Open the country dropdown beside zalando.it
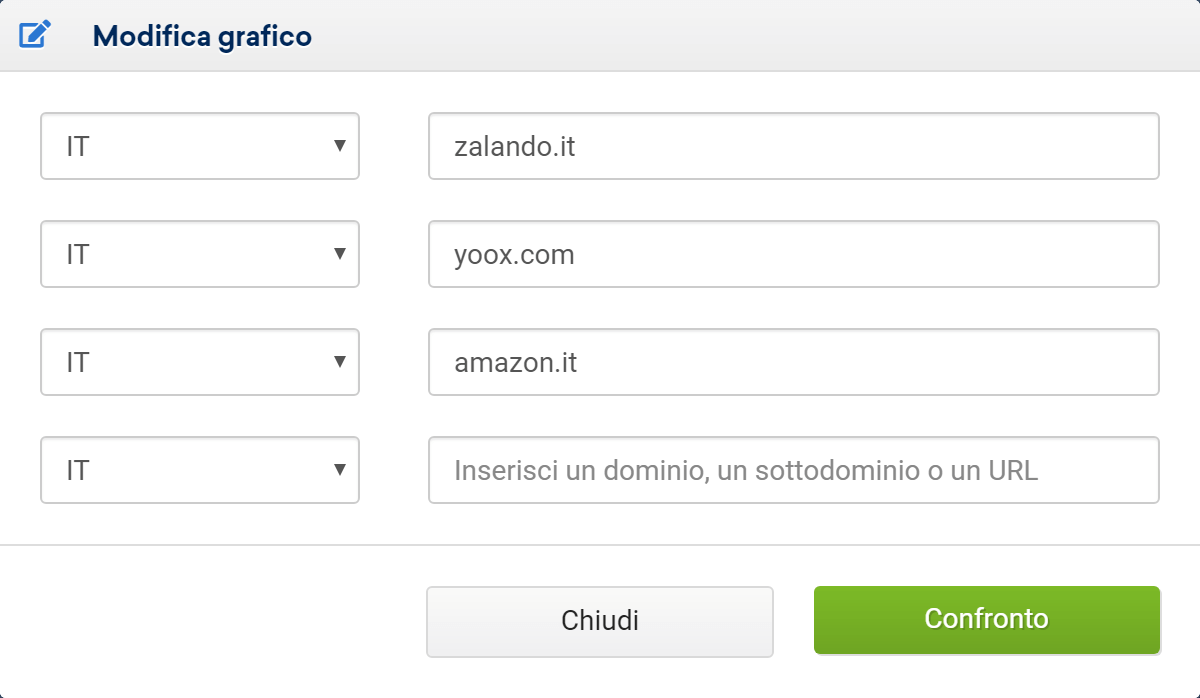This screenshot has width=1200, height=698. (200, 146)
